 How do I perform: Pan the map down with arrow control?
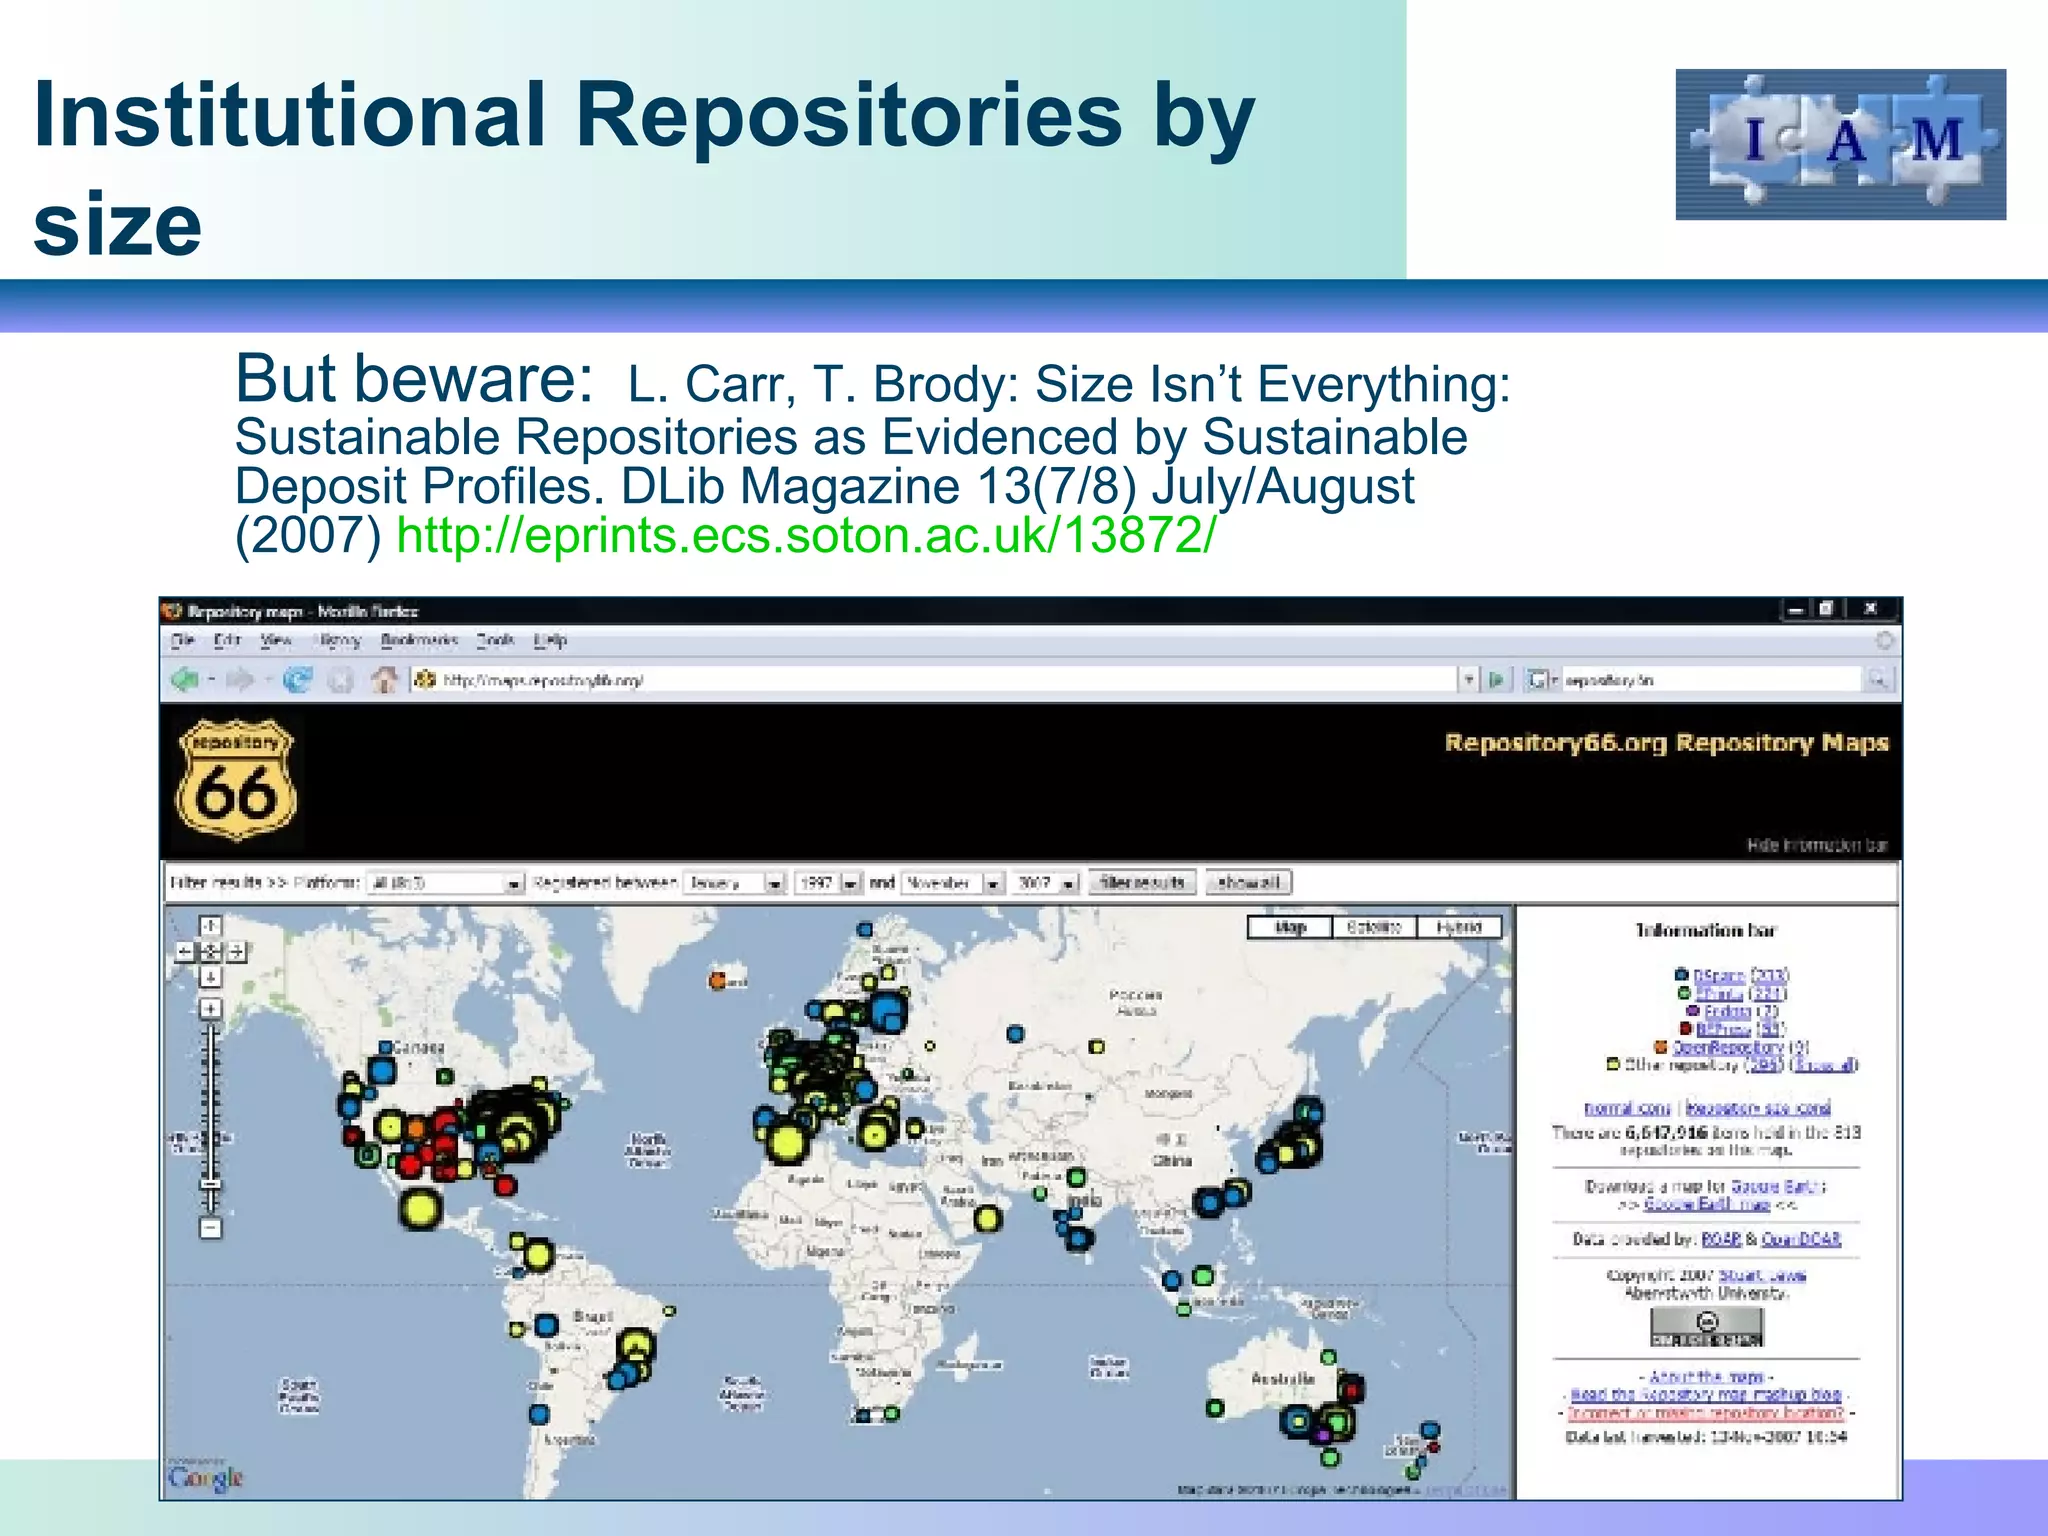[210, 976]
